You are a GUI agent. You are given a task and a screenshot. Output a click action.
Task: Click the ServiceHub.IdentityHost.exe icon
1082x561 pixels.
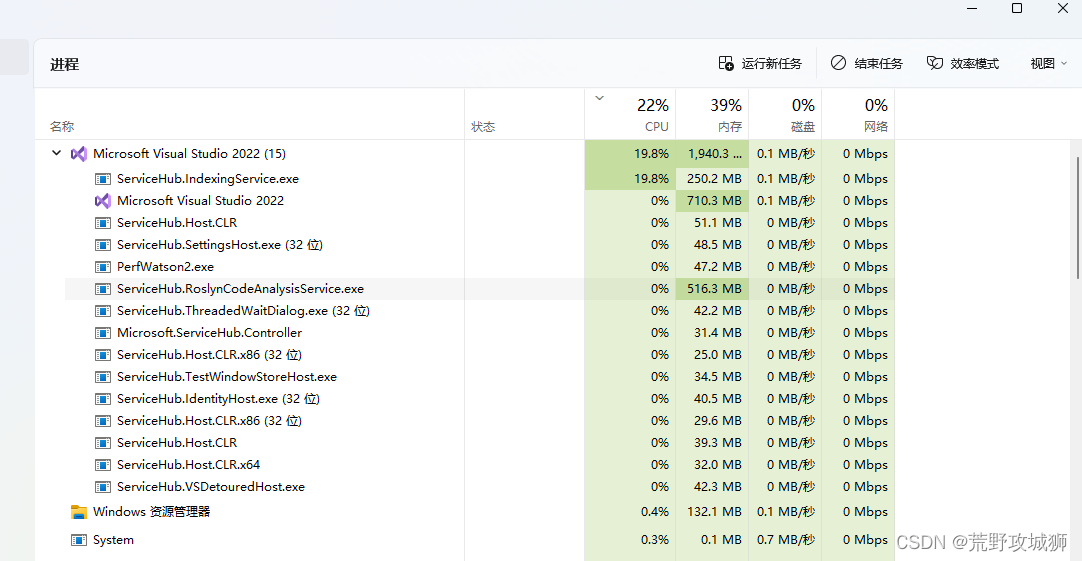(103, 399)
